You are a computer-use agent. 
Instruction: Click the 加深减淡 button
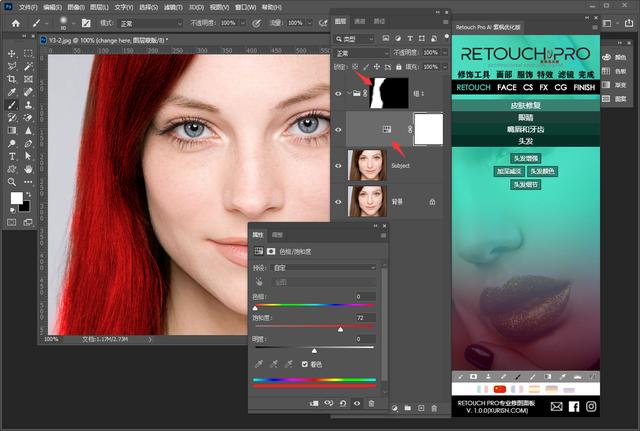[509, 171]
